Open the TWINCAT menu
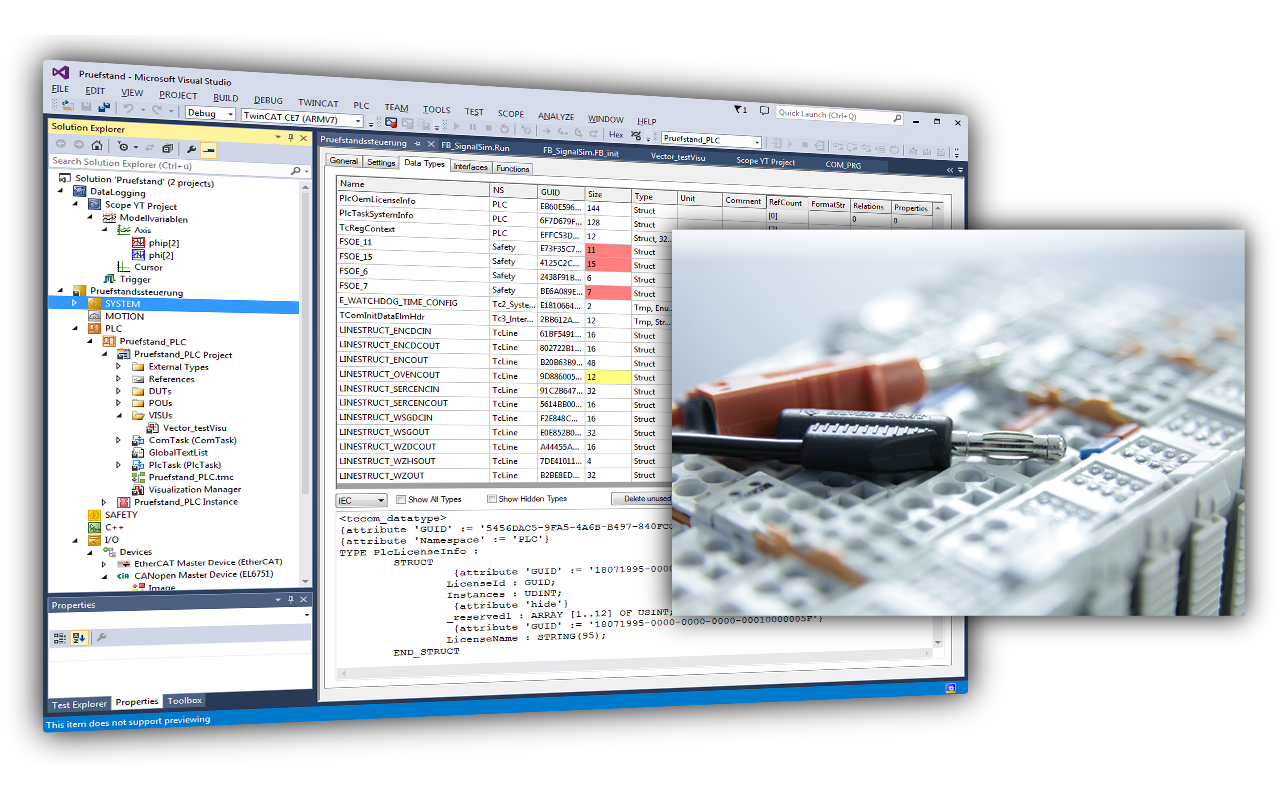1280x800 pixels. point(318,103)
